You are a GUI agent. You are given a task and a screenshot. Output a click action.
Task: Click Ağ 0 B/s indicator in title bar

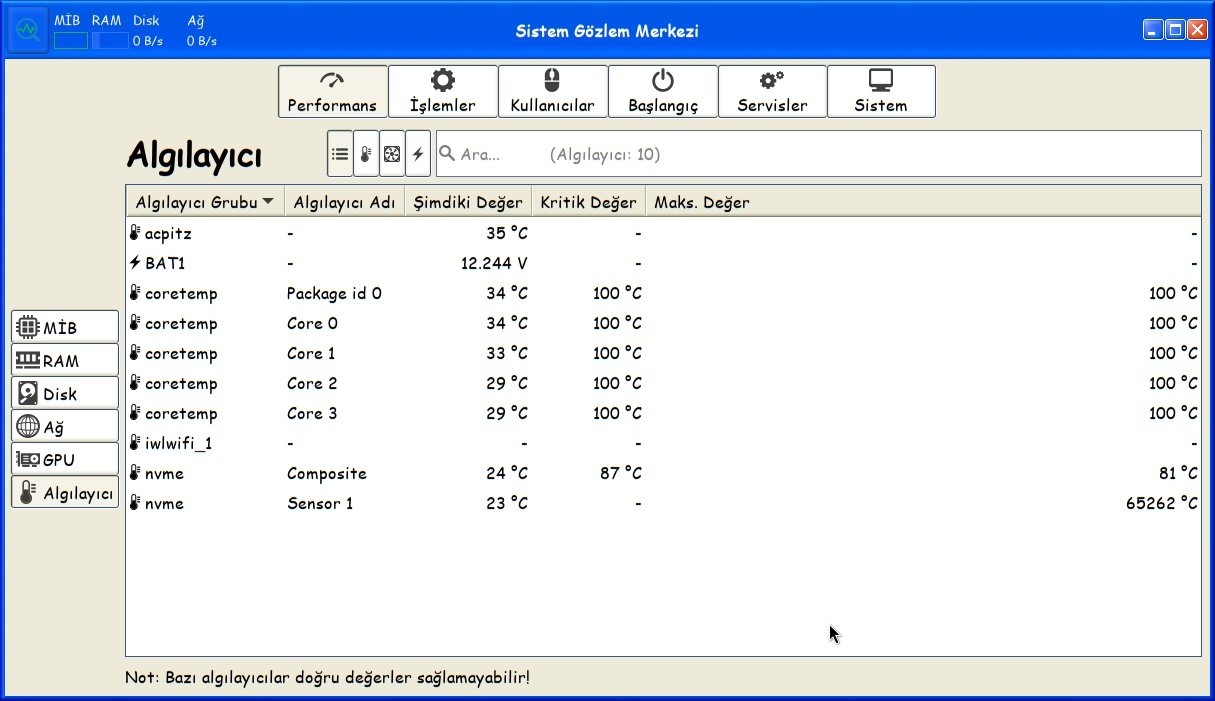tap(202, 41)
